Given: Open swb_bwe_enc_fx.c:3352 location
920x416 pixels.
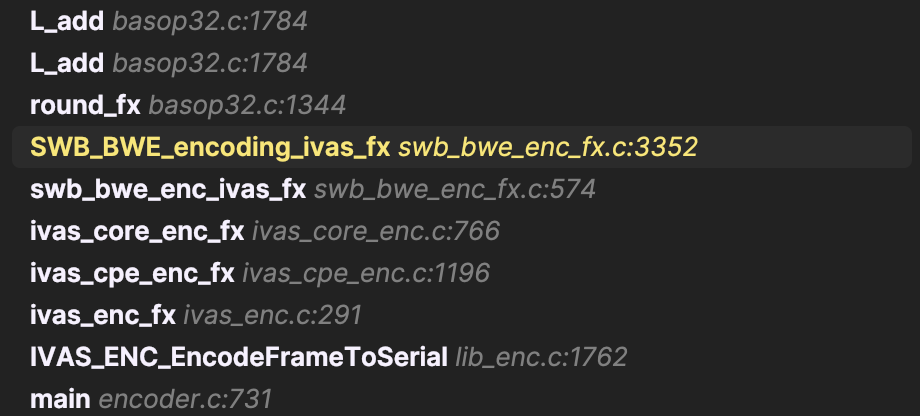Looking at the screenshot, I should point(548,147).
